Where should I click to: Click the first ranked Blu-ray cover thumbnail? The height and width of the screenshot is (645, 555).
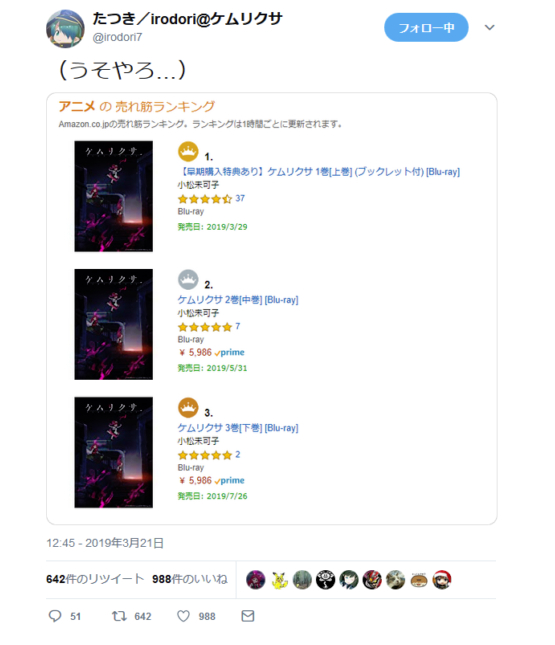(x=114, y=196)
